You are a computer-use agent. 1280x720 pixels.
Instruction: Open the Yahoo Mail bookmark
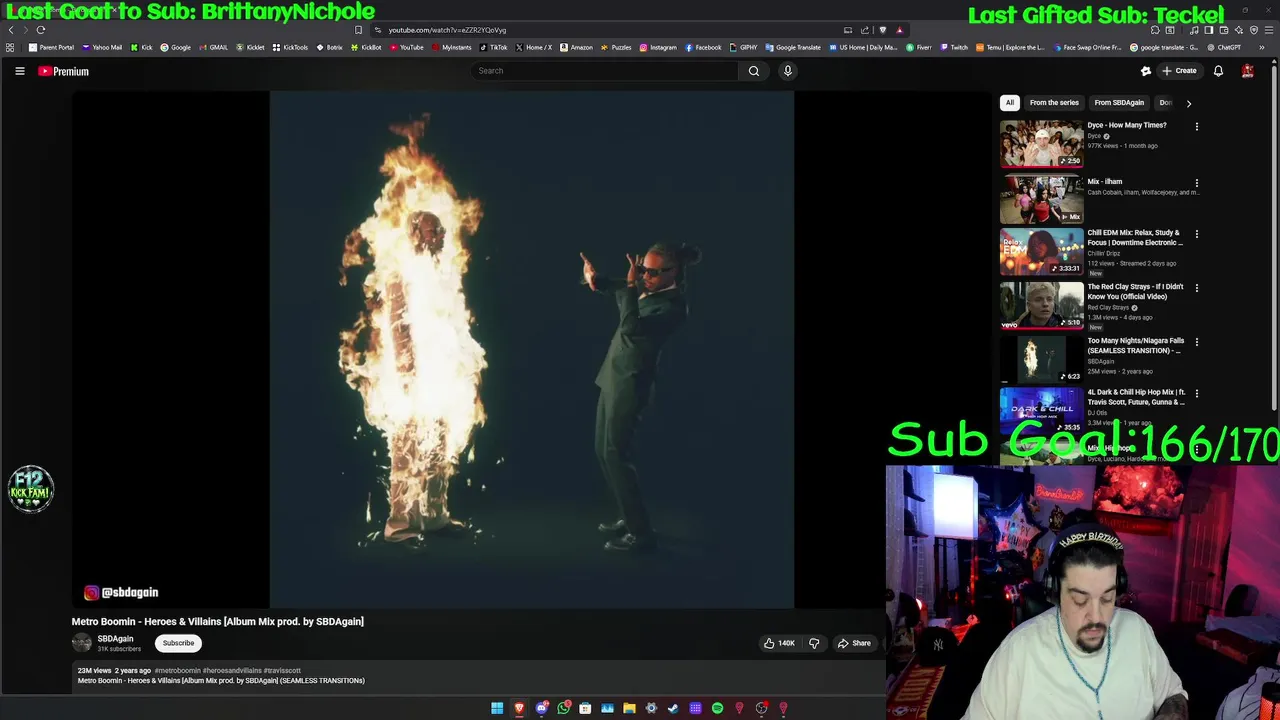(x=102, y=47)
